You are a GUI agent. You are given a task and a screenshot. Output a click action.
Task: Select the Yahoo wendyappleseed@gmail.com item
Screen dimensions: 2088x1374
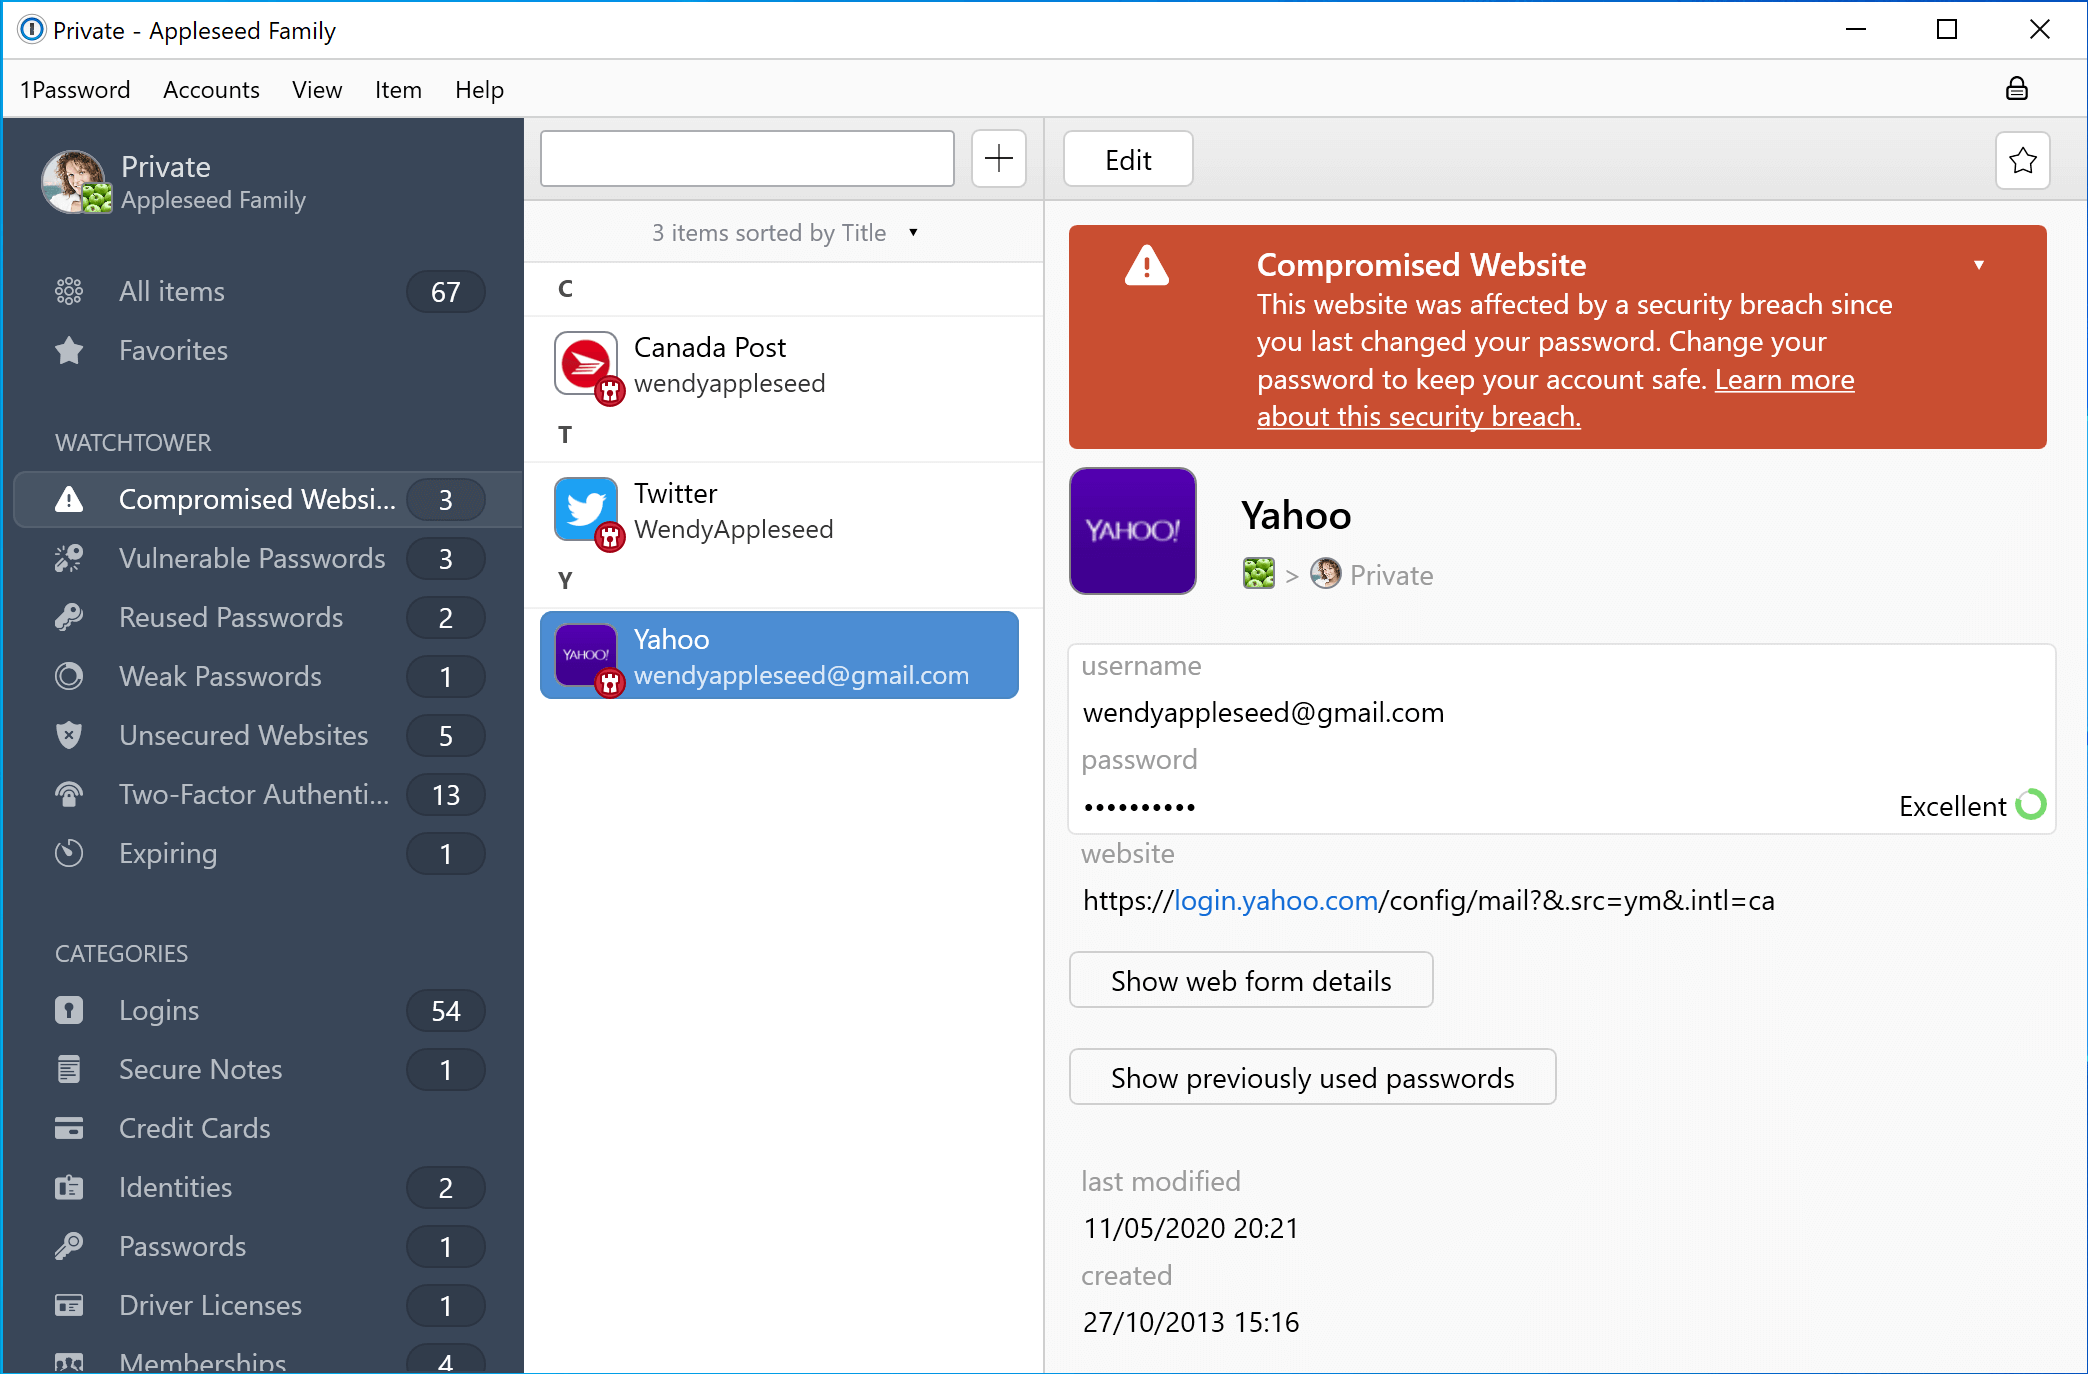click(779, 655)
